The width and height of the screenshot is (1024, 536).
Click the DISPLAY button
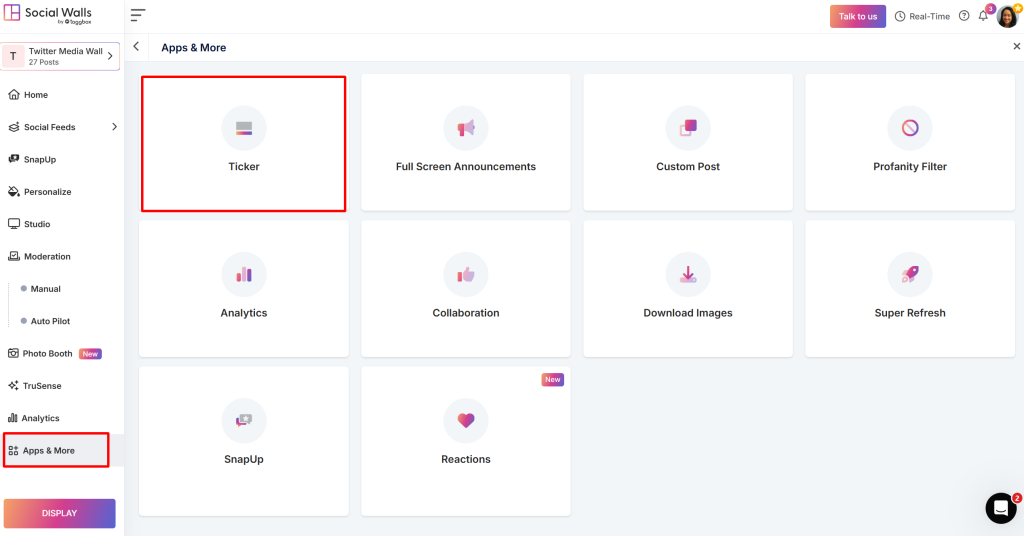60,513
